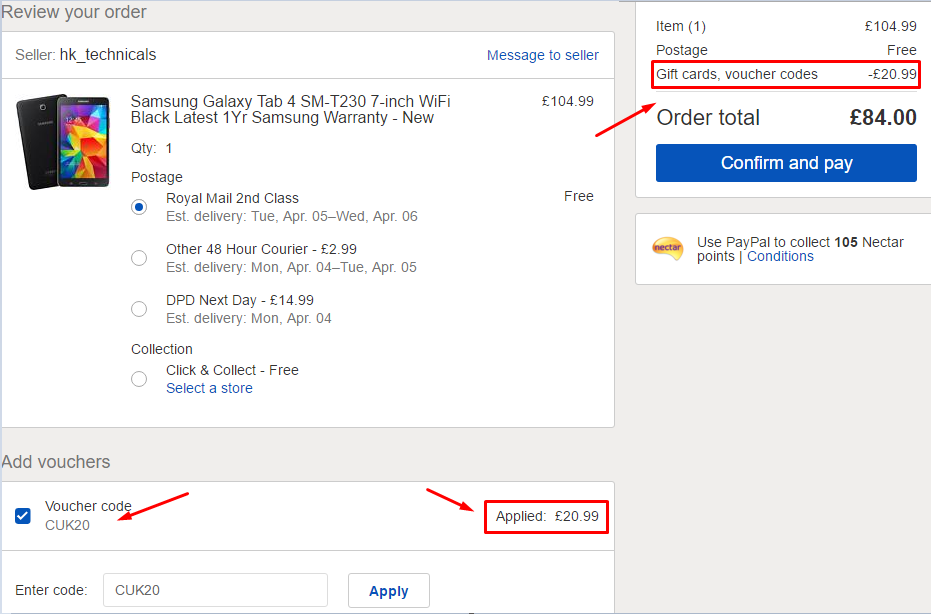Click the Item (1) summary line

point(786,26)
